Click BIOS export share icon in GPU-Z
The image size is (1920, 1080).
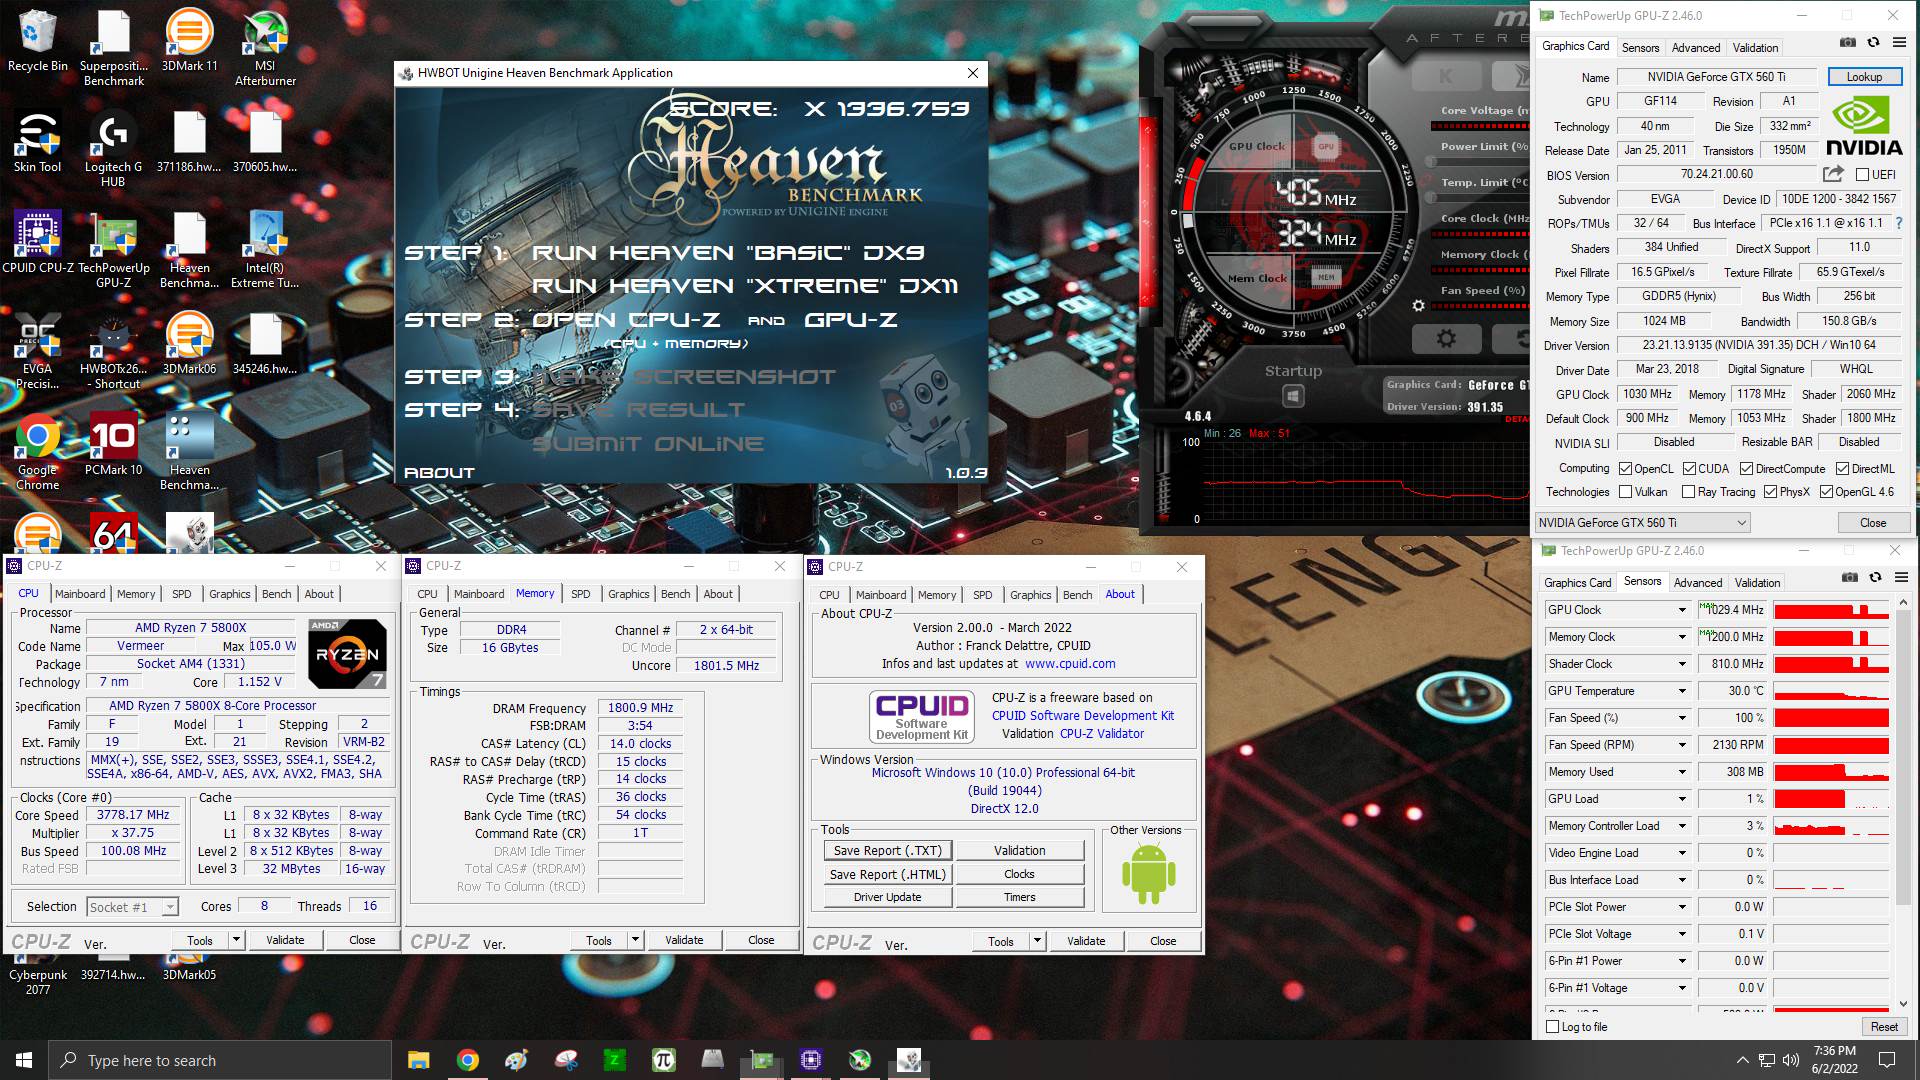(1833, 174)
